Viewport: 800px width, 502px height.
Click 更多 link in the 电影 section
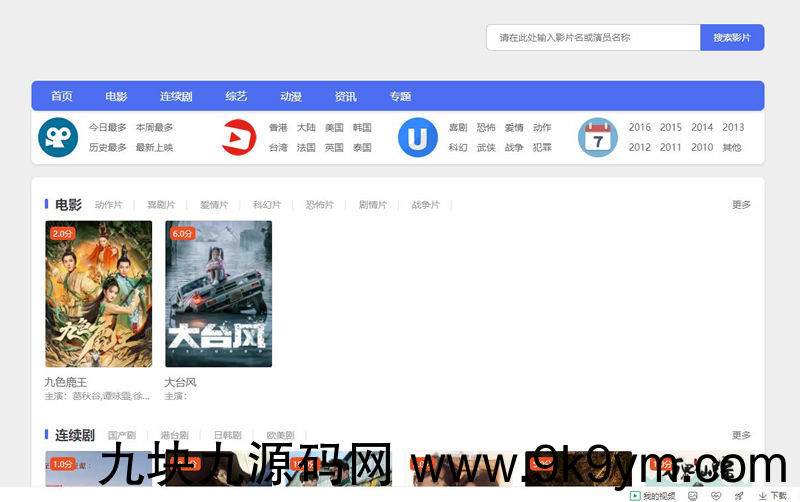pyautogui.click(x=741, y=205)
